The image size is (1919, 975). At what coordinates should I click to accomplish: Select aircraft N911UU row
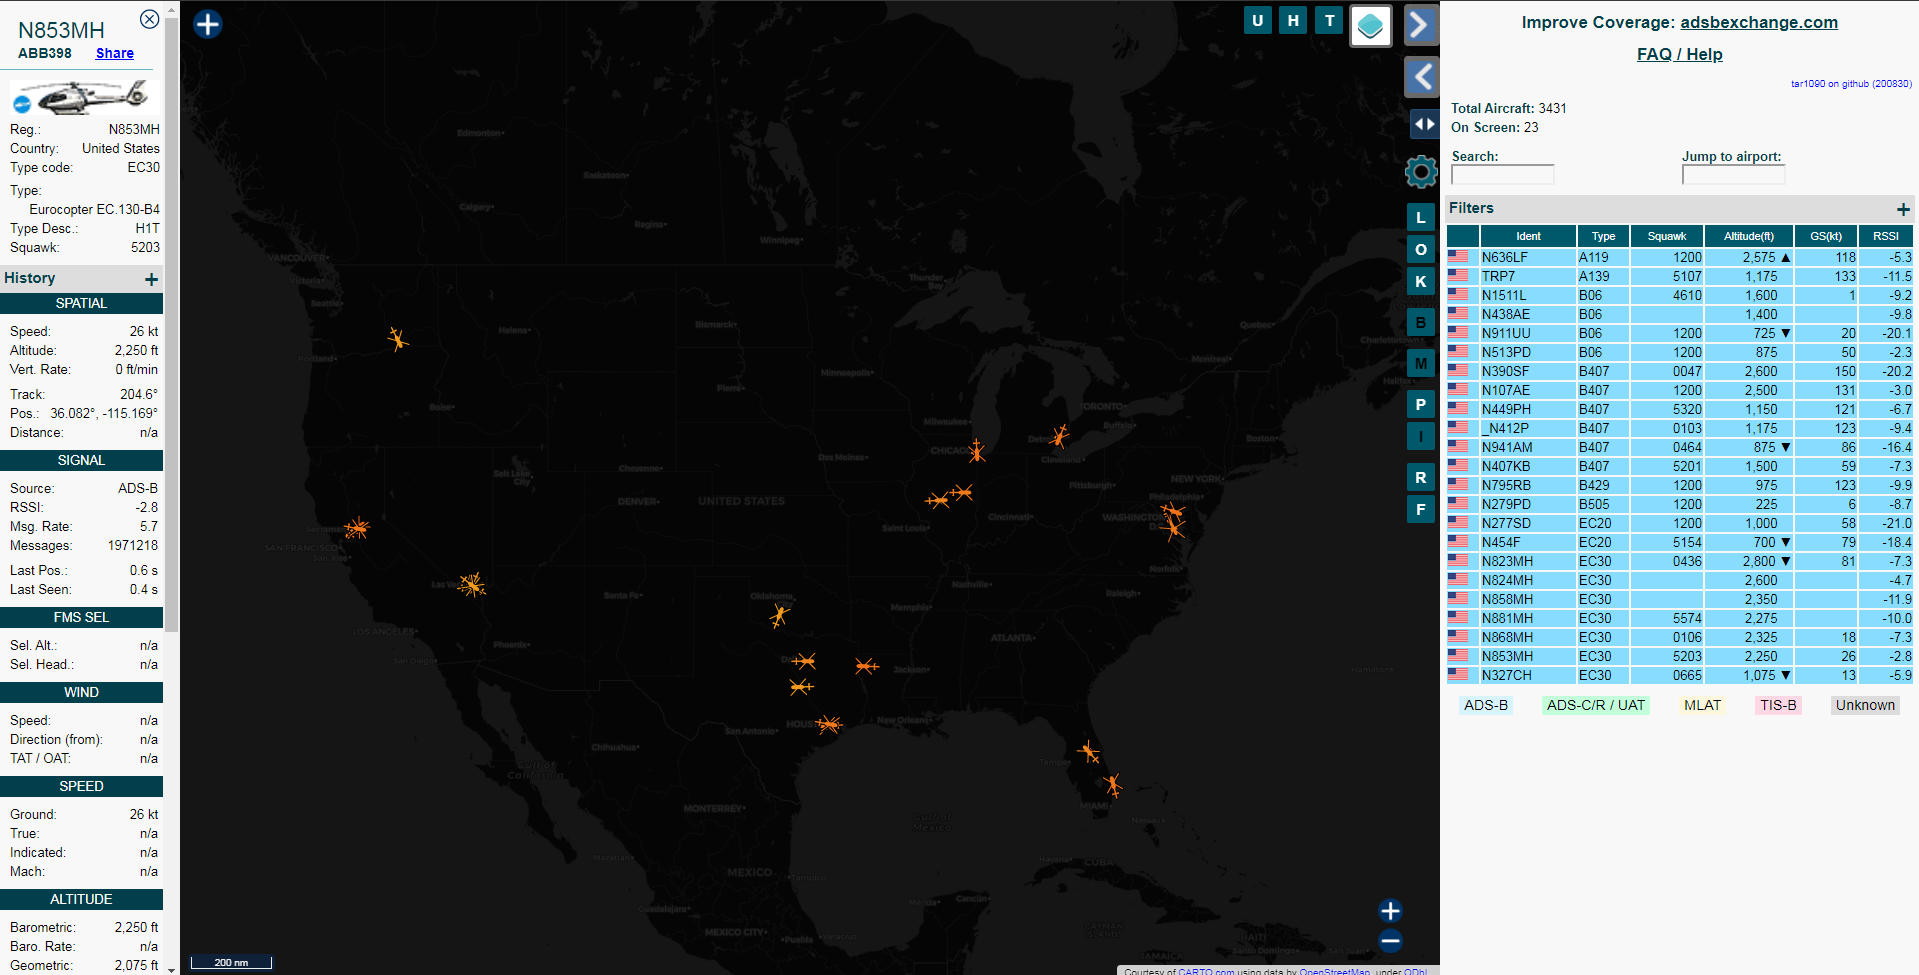(1680, 333)
